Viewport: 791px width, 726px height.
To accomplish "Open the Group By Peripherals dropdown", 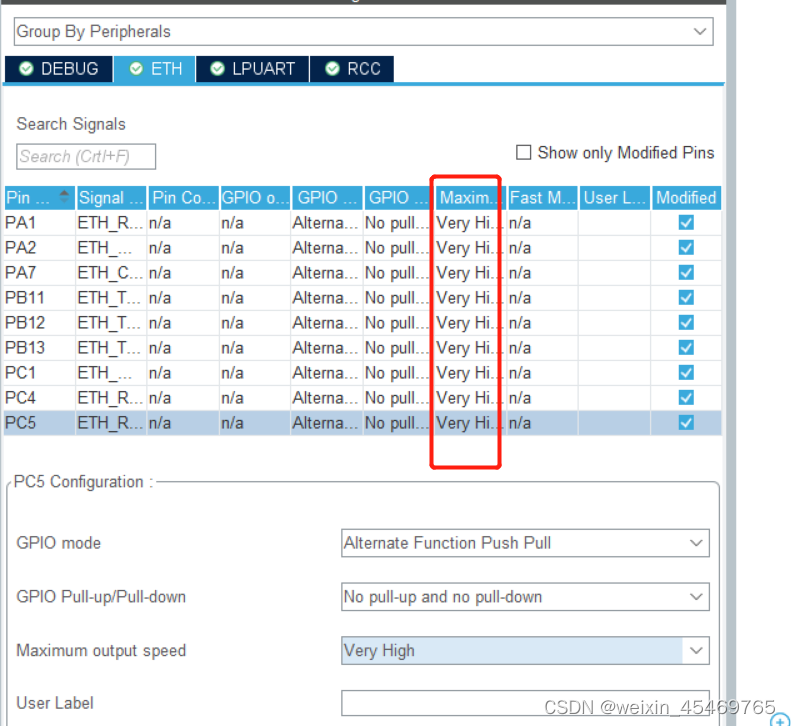I will point(363,31).
